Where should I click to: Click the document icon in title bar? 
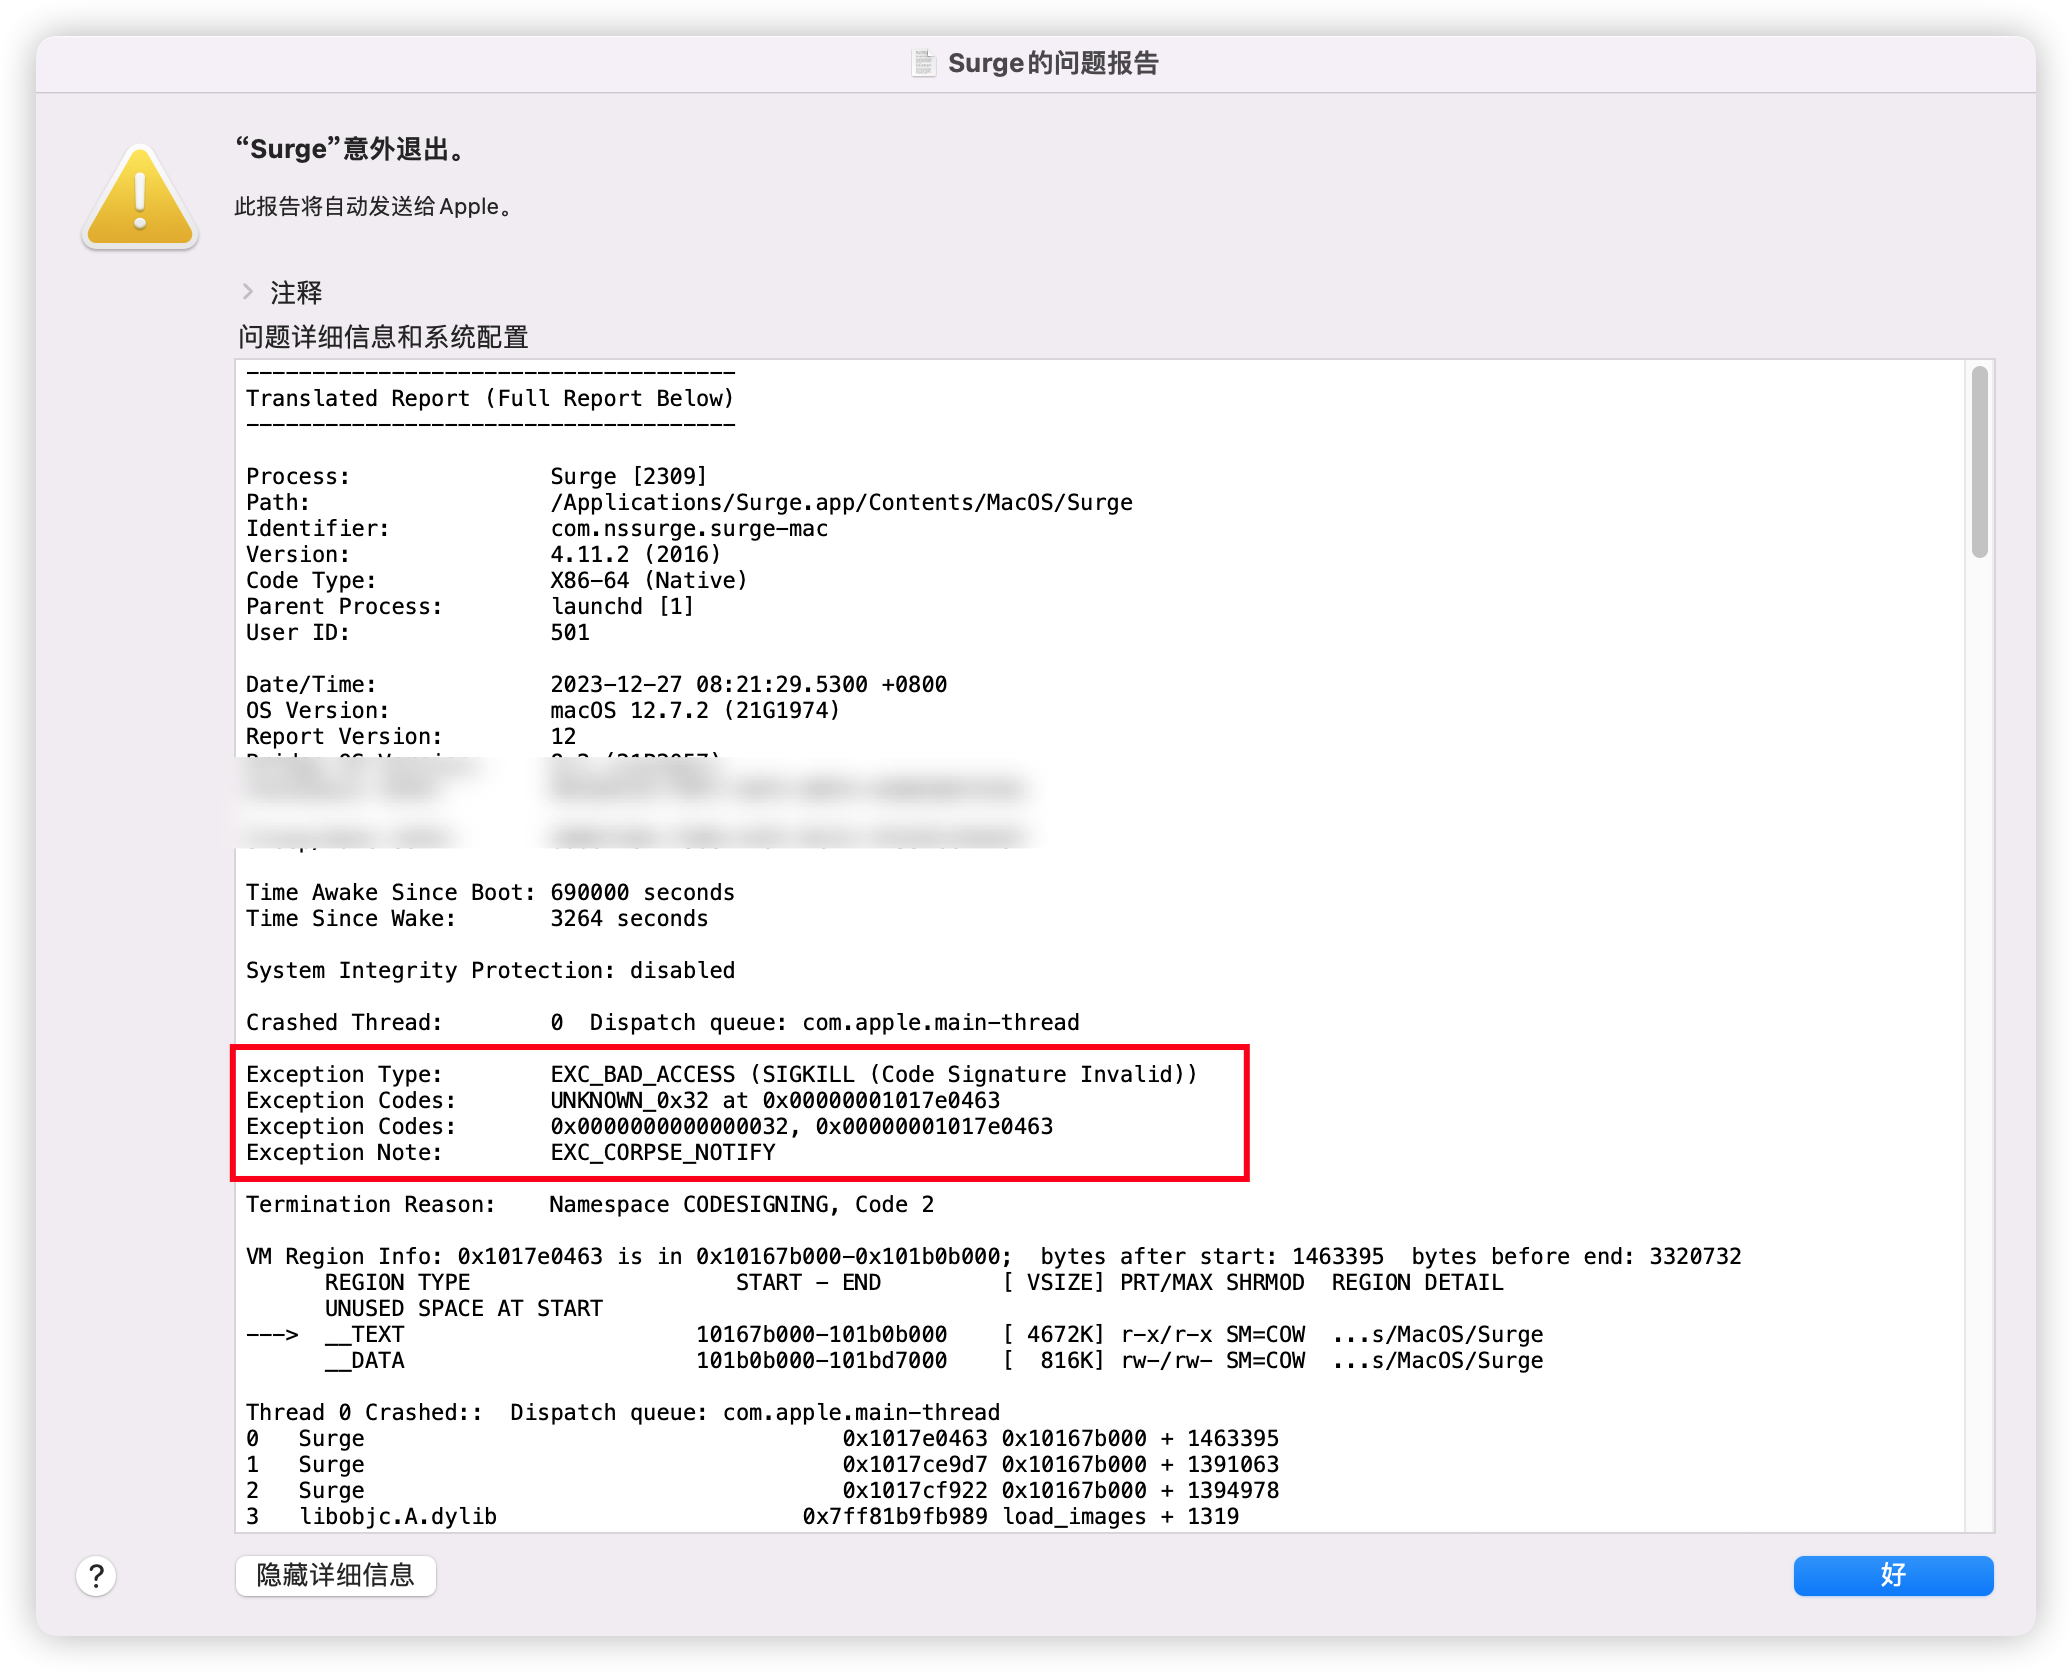923,63
